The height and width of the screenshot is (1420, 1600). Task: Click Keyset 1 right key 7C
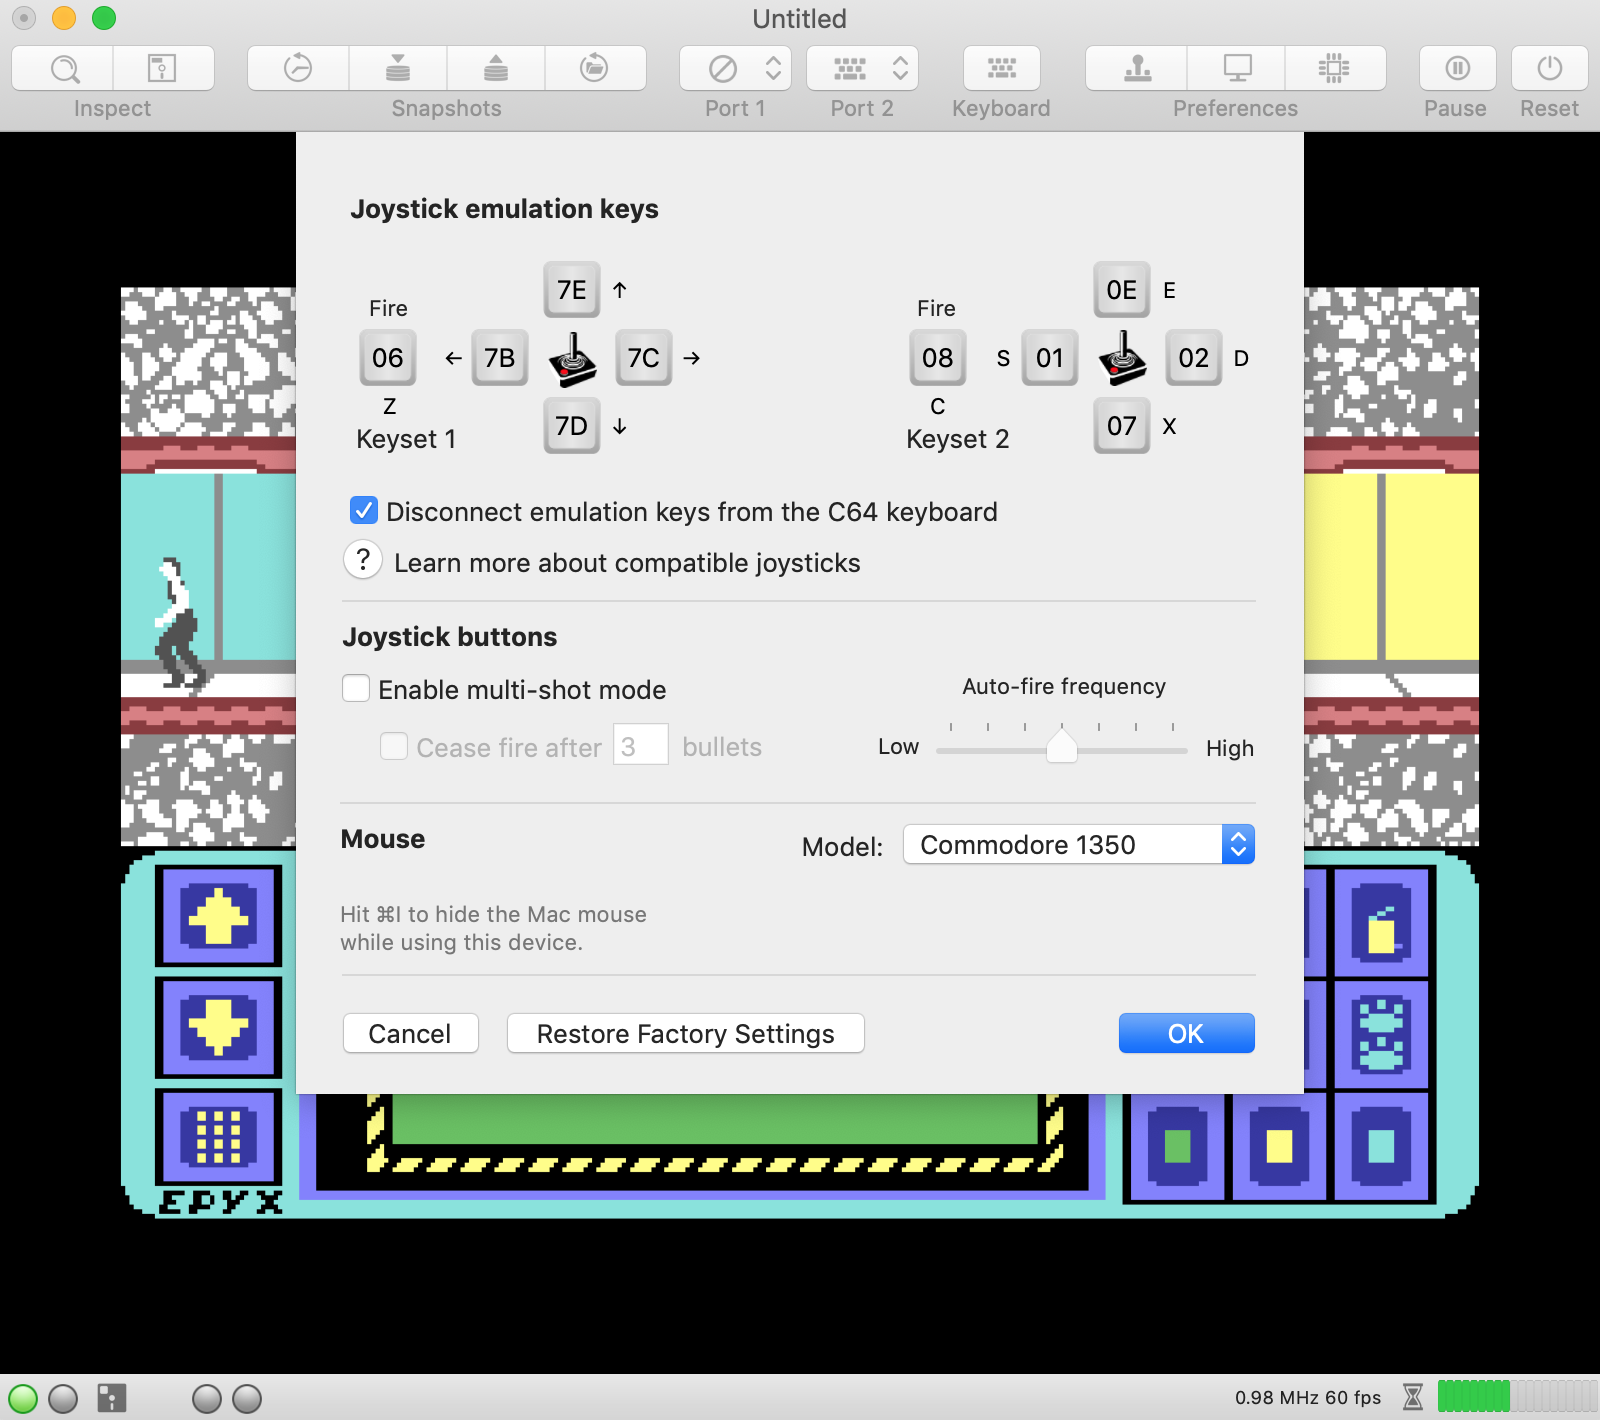[644, 358]
